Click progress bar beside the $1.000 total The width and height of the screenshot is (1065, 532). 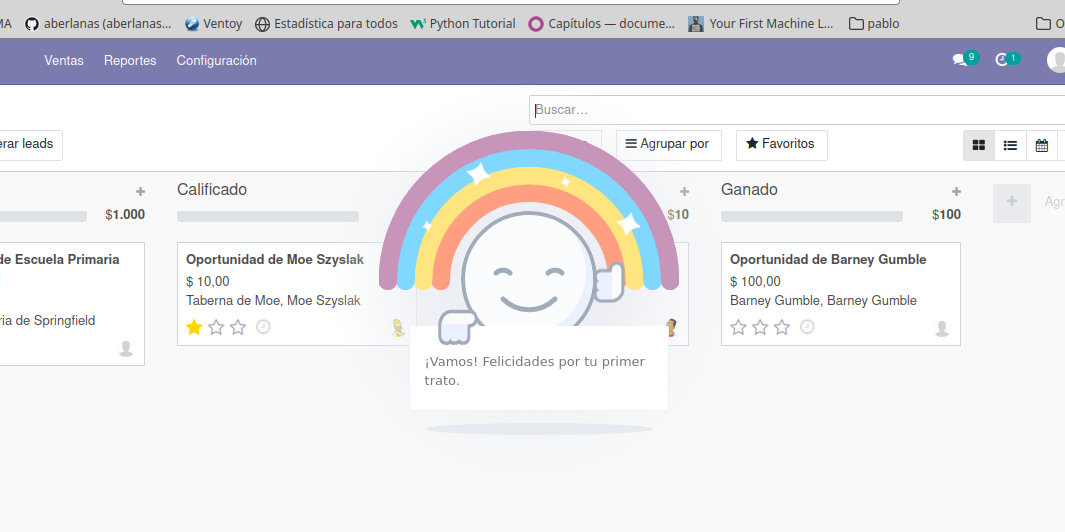[43, 216]
